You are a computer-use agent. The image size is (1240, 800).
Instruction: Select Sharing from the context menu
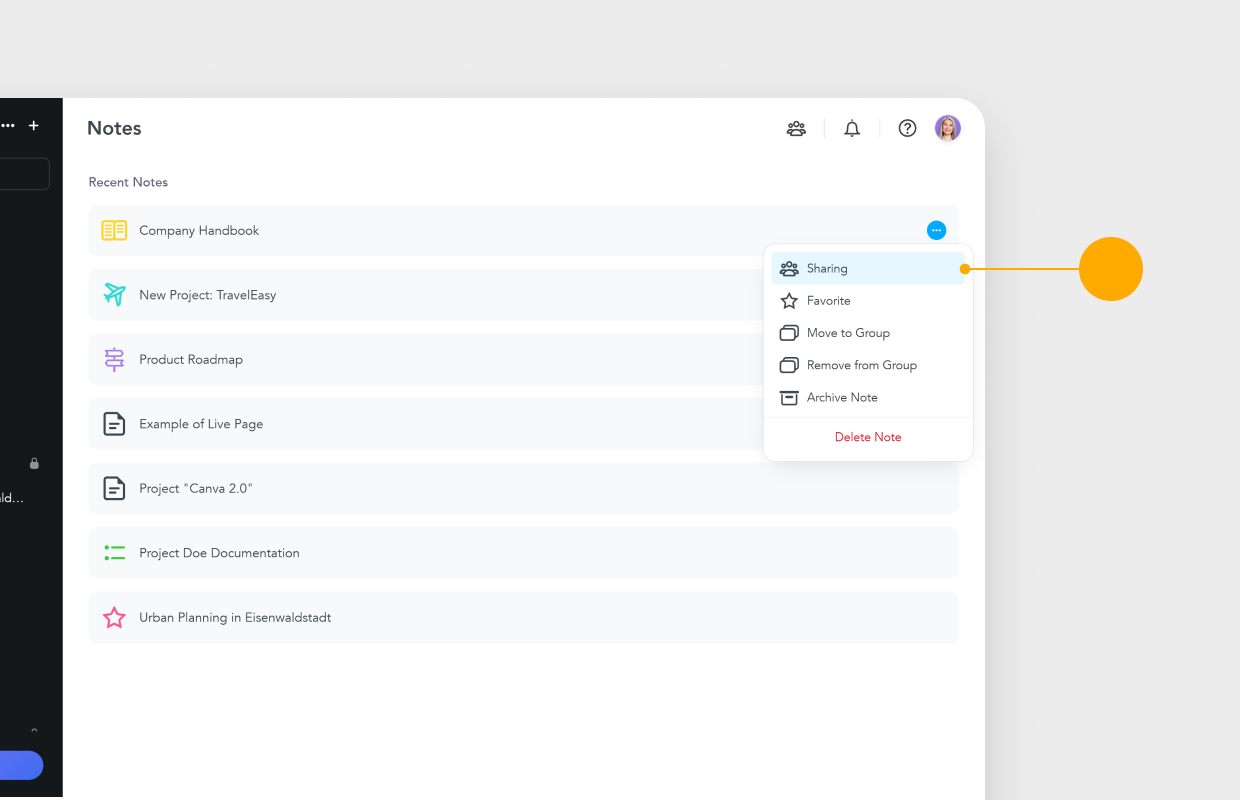tap(868, 269)
